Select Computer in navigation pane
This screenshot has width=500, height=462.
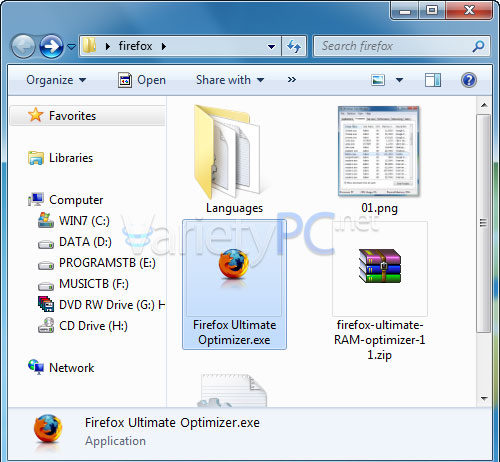(76, 200)
